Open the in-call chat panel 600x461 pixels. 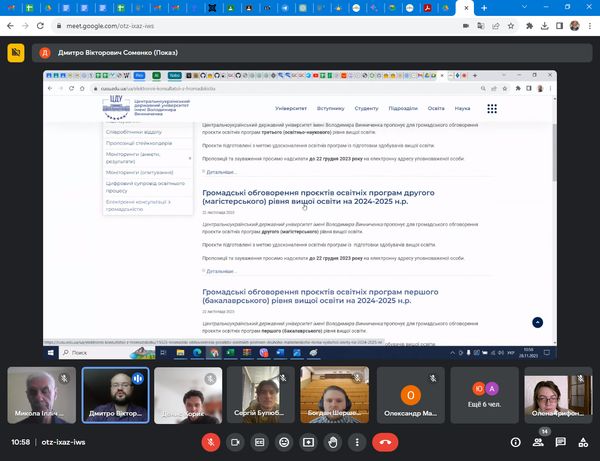[x=560, y=441]
